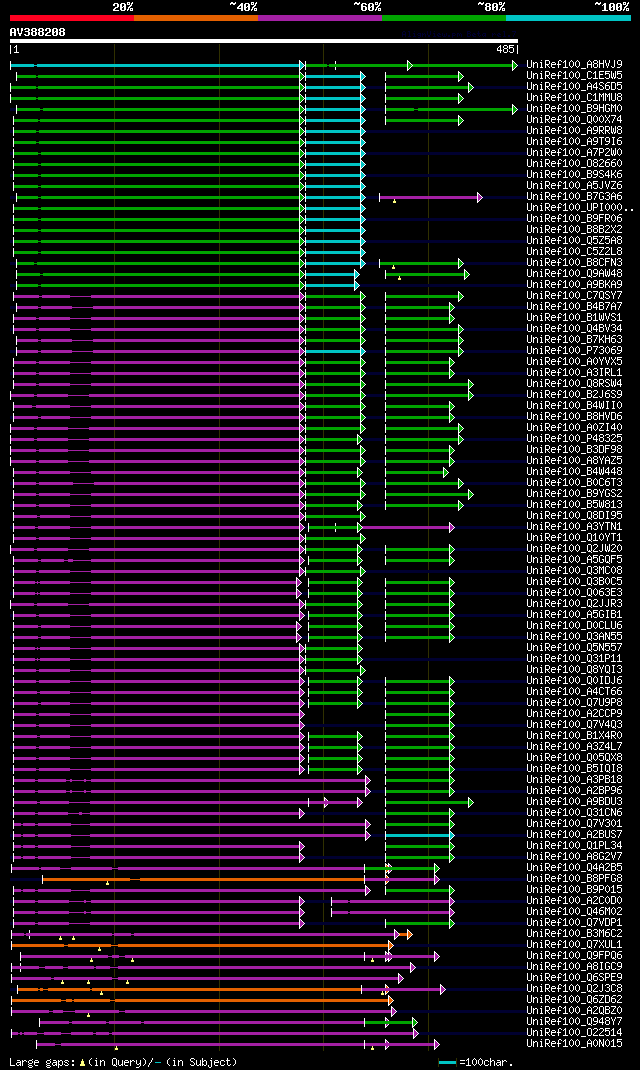View hit UniRef100_P48325
Screen dimensions: 640x1070
(x=574, y=438)
